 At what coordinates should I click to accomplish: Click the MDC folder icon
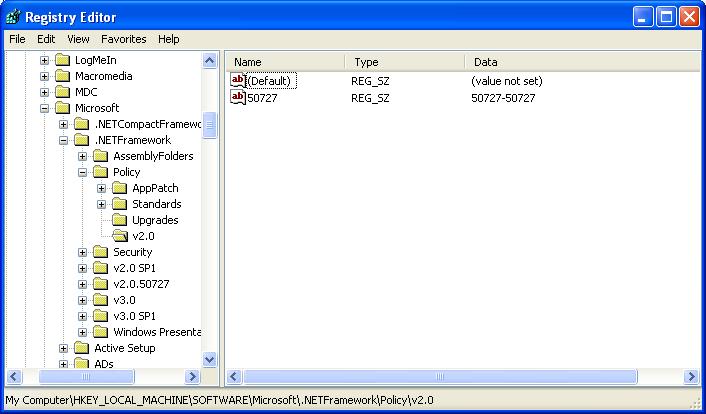point(63,92)
